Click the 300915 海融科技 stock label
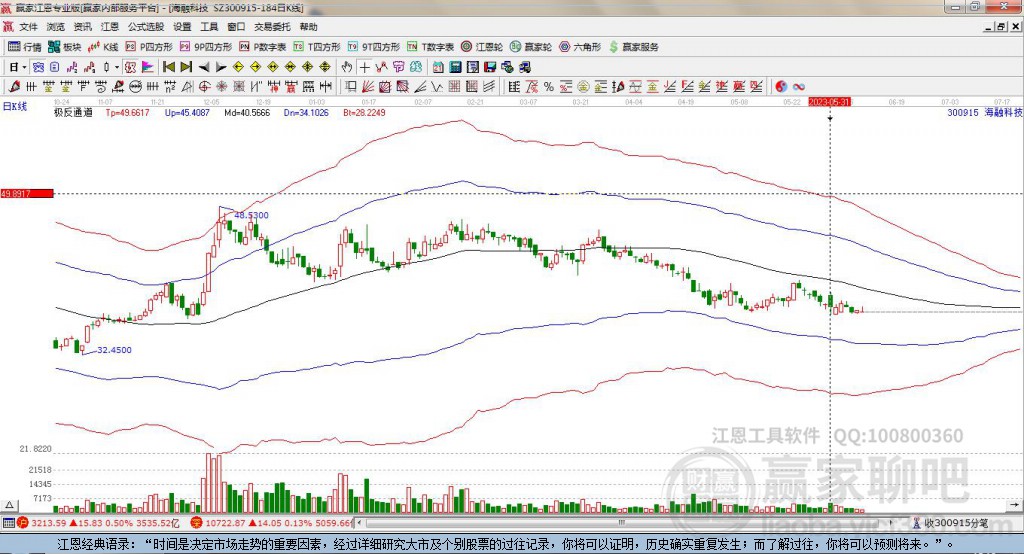 (x=985, y=112)
